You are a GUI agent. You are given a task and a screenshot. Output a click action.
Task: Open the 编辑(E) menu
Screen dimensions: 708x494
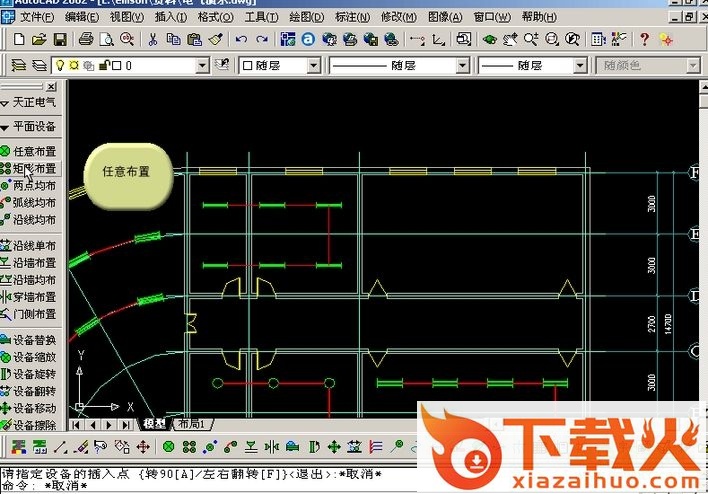[82, 17]
